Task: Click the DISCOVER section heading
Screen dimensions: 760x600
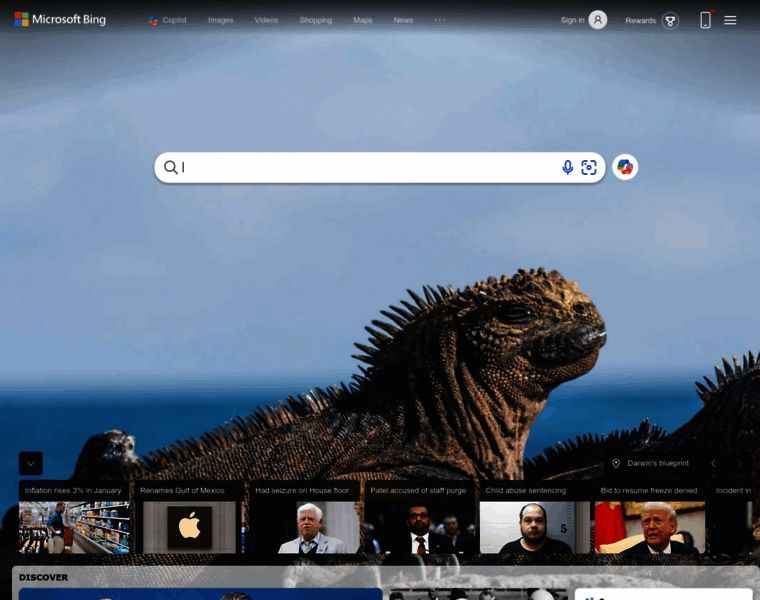Action: coord(44,577)
